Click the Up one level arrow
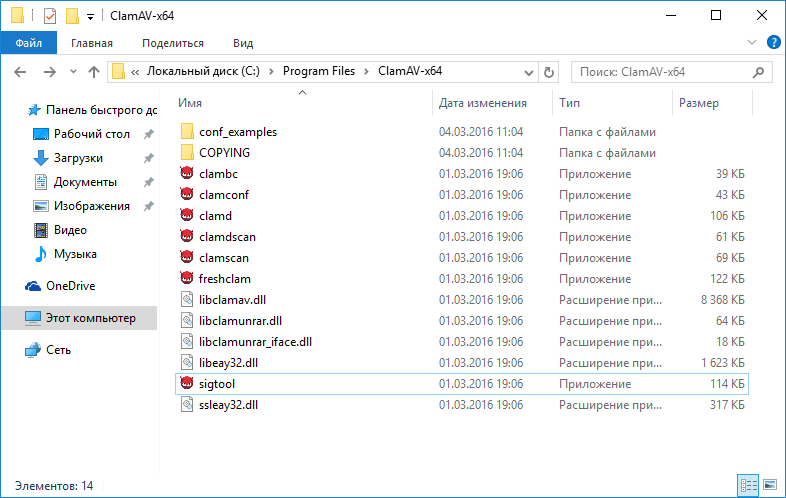This screenshot has height=498, width=786. pos(94,72)
